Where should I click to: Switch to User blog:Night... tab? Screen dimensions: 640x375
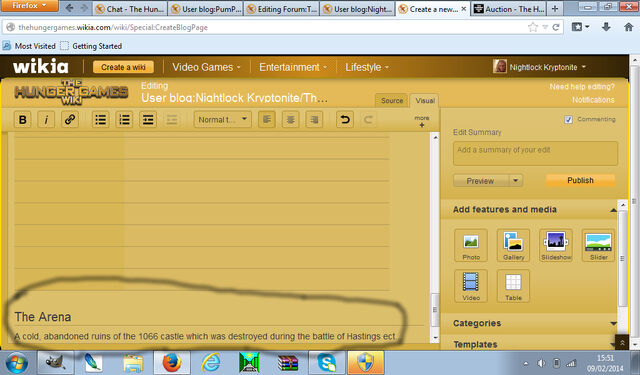358,9
